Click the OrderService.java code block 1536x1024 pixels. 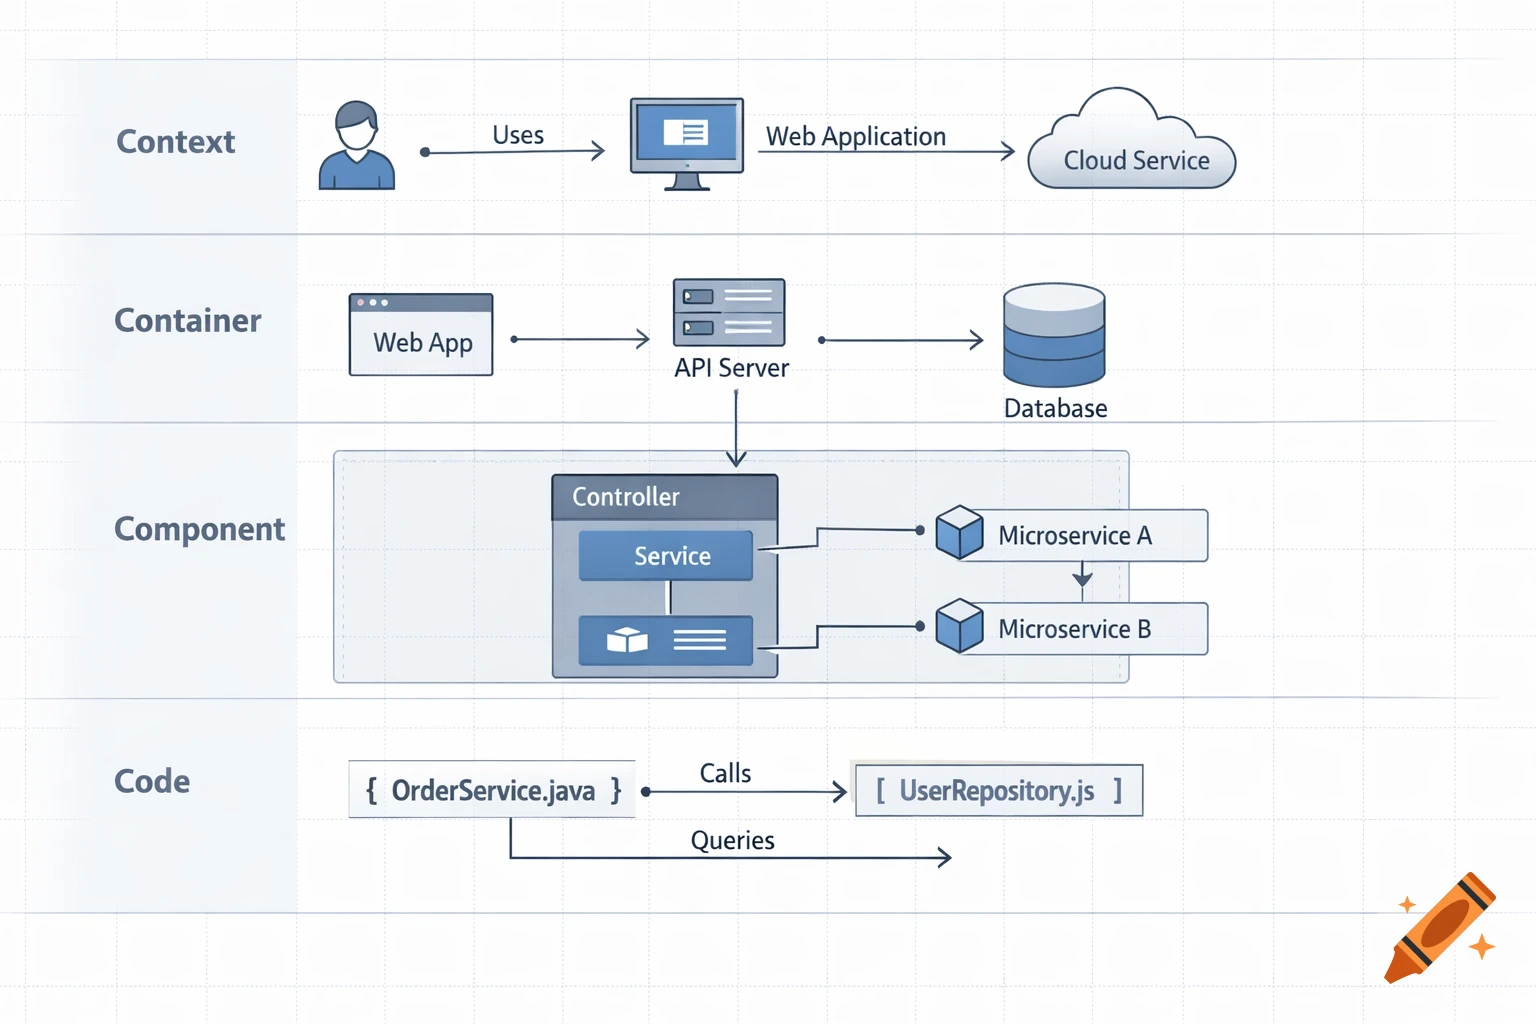pos(491,789)
